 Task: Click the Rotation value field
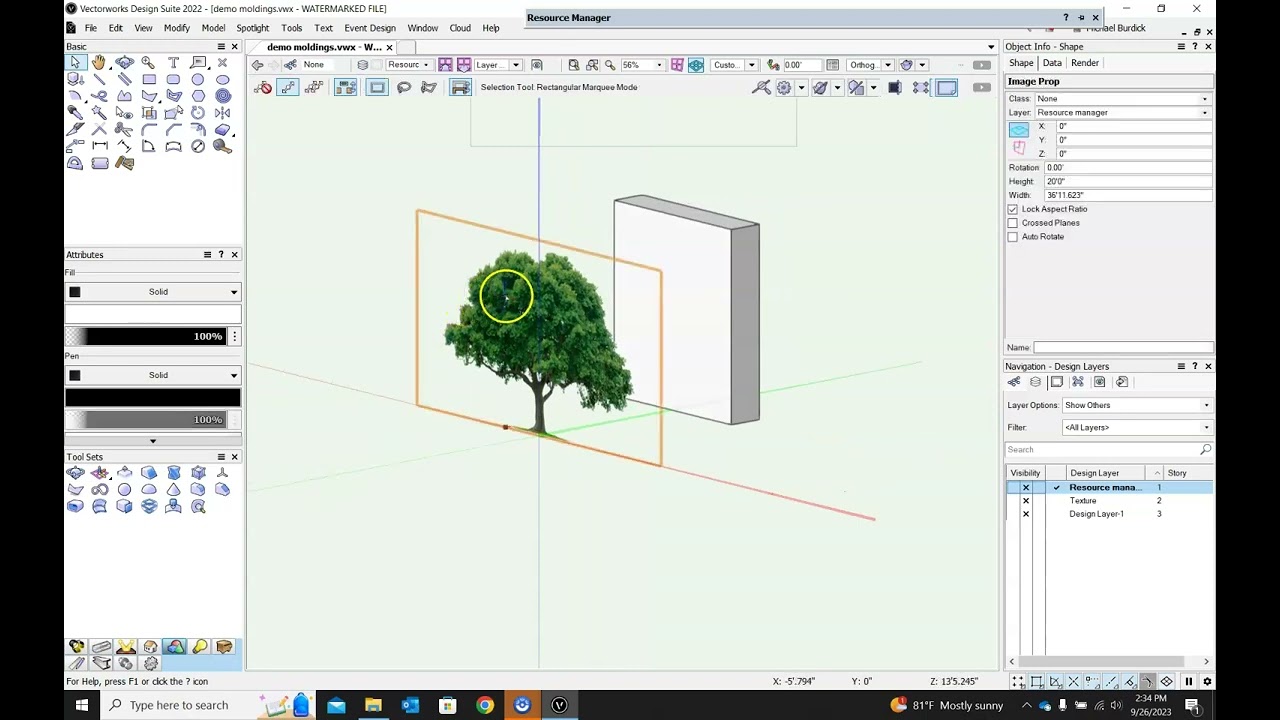pyautogui.click(x=1128, y=168)
